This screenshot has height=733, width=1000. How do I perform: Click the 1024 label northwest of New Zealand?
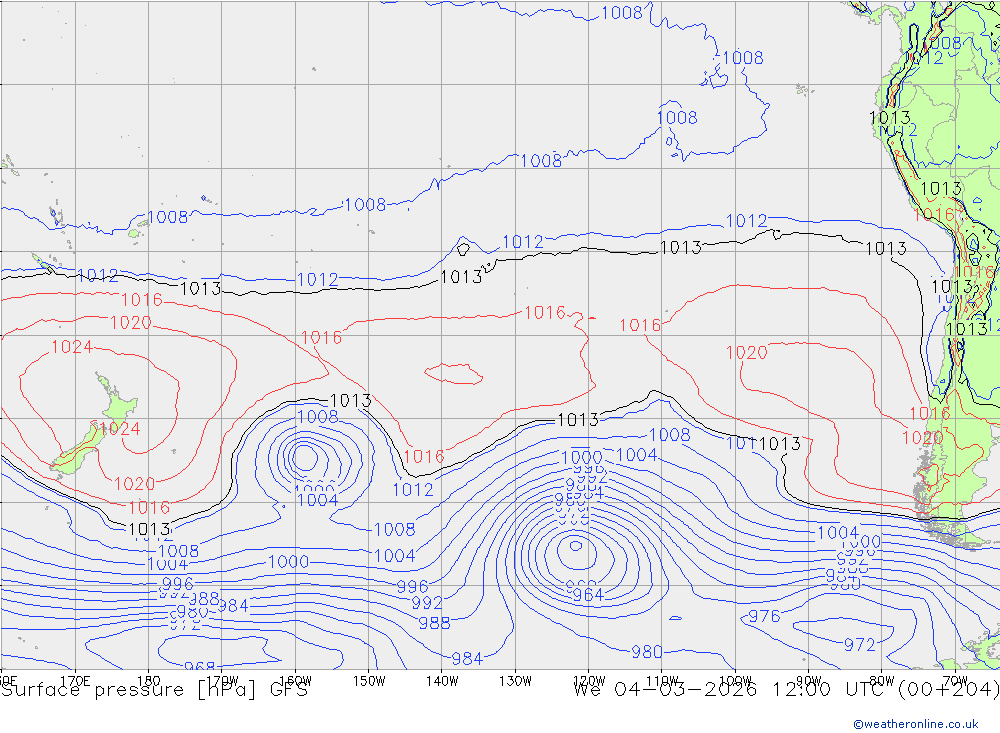tap(72, 347)
